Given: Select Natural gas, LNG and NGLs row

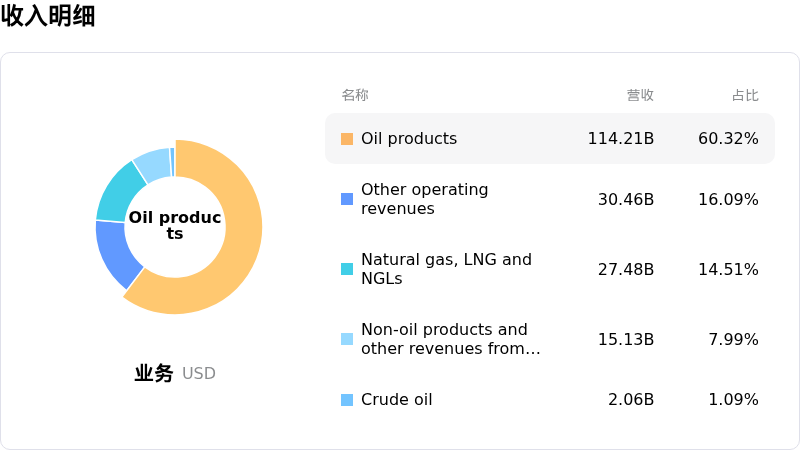Looking at the screenshot, I should coord(446,269).
